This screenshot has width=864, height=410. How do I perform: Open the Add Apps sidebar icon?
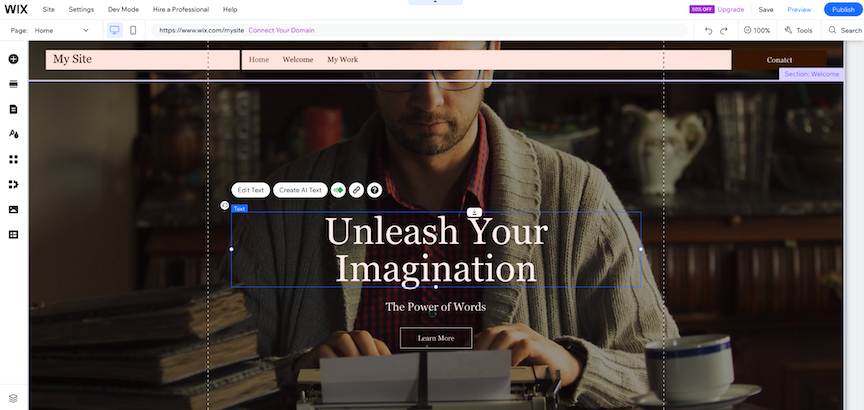13,159
